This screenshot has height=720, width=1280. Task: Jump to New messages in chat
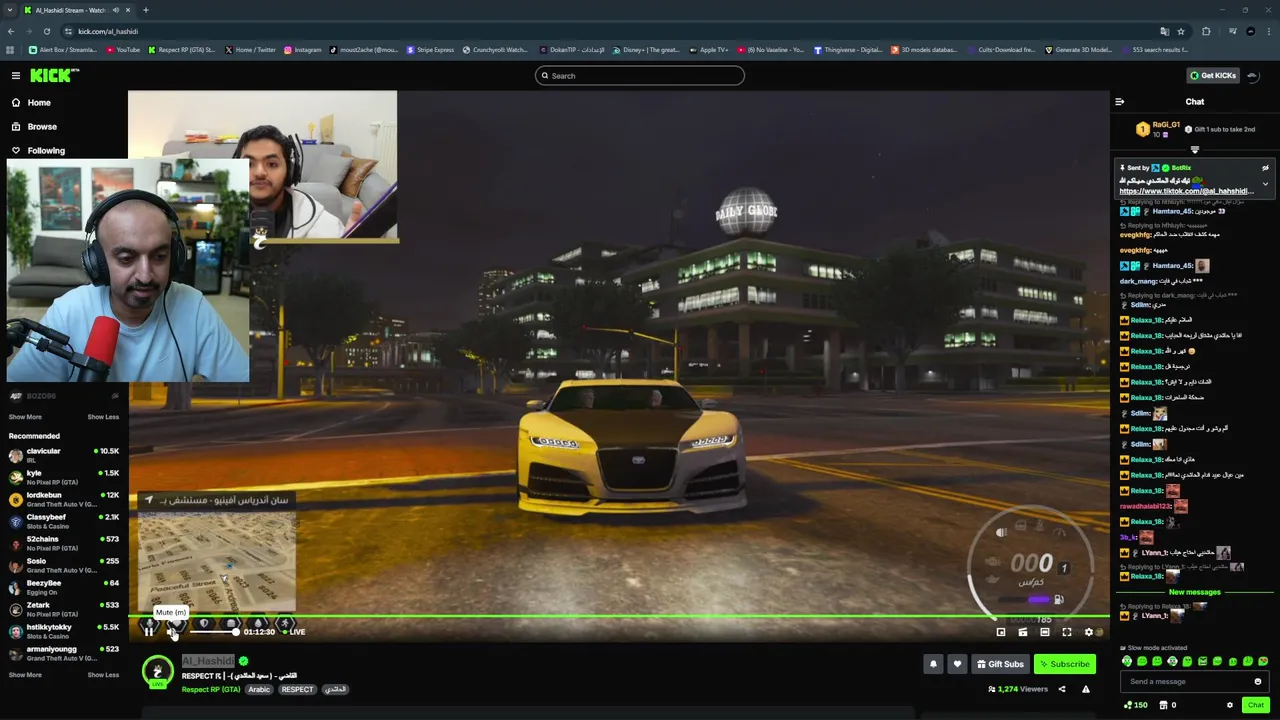tap(1194, 592)
